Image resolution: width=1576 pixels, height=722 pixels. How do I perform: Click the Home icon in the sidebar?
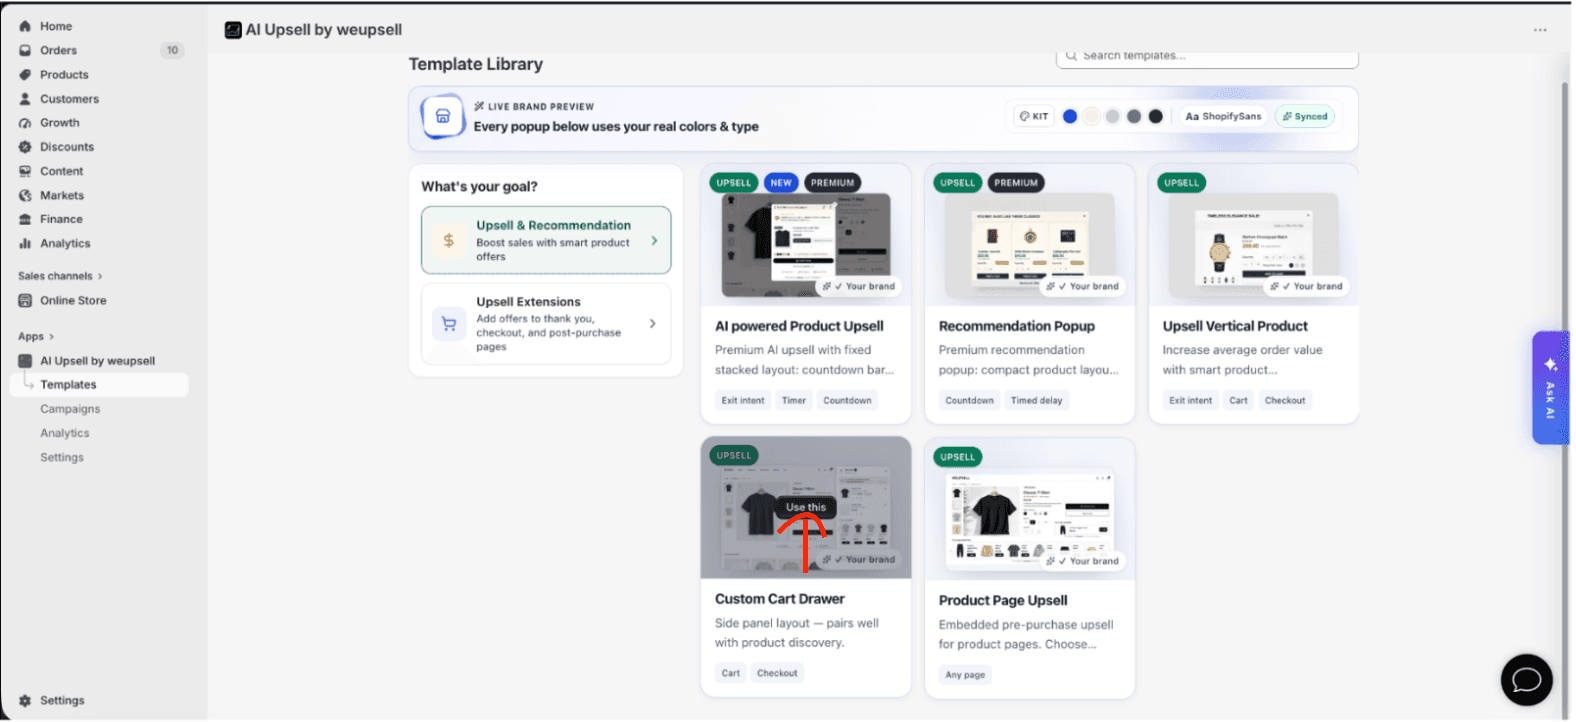pyautogui.click(x=25, y=26)
